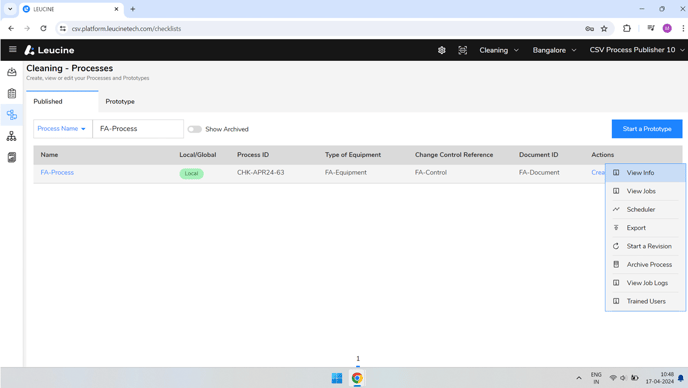Open the FA-Process link

(x=57, y=172)
